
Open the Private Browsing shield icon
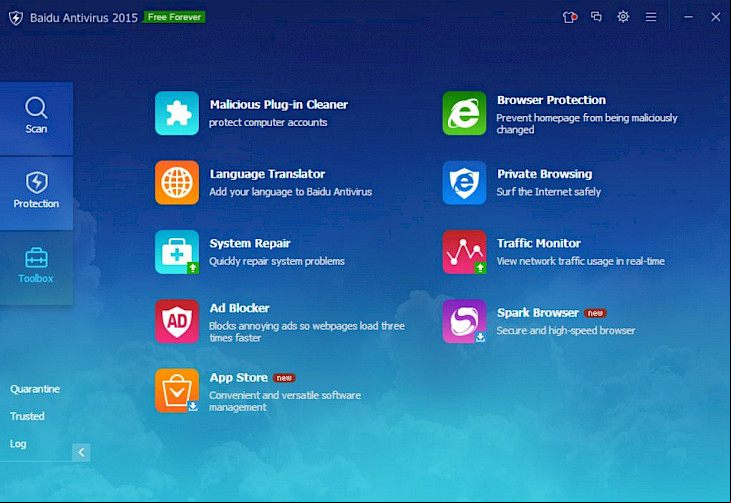464,183
